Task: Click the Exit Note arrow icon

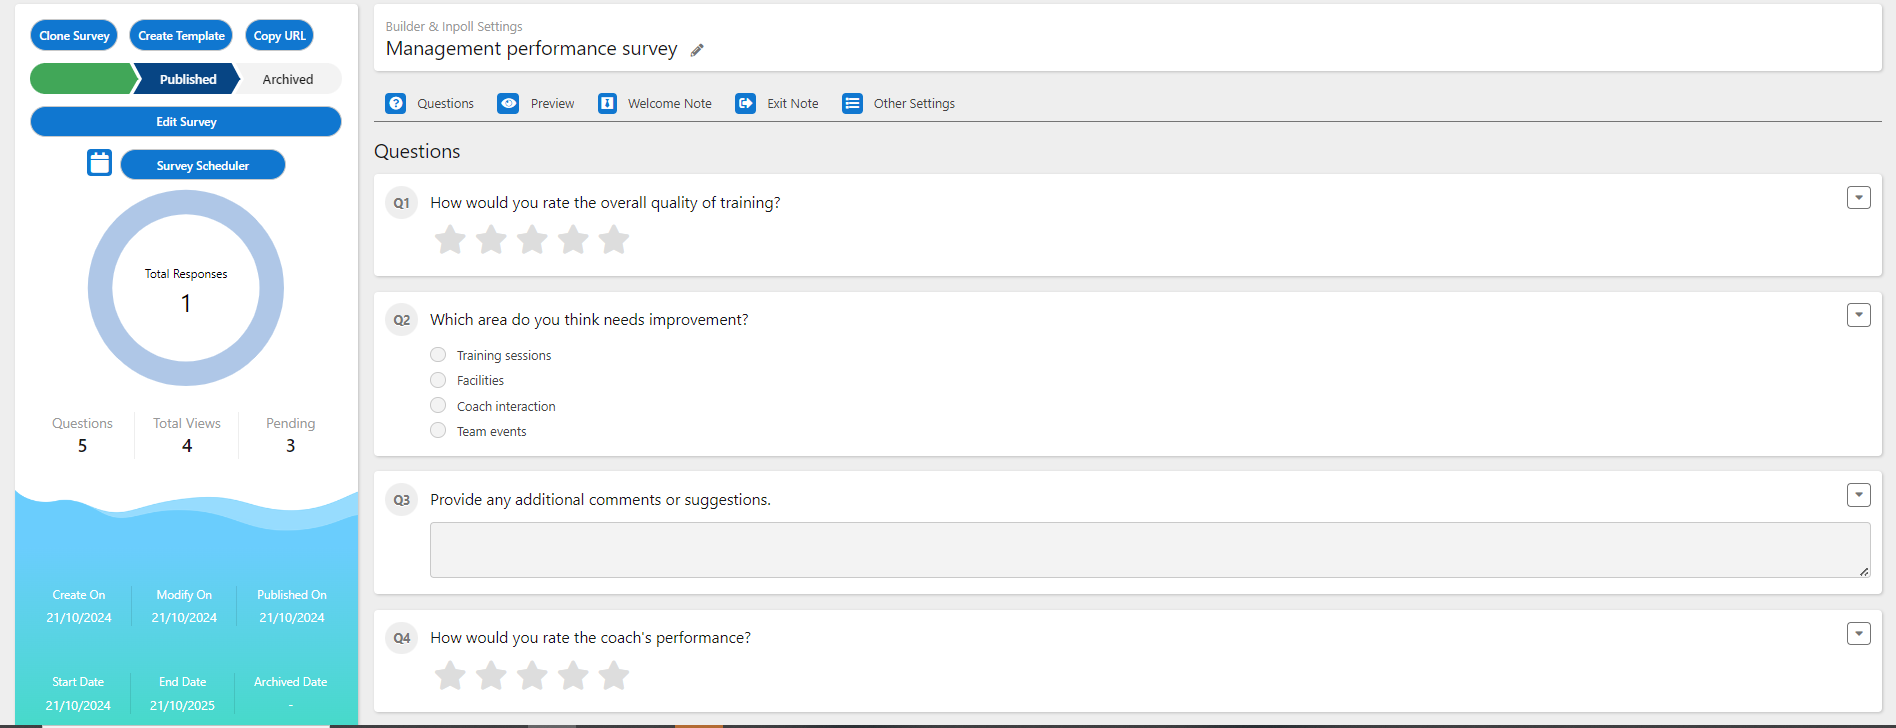Action: coord(745,104)
